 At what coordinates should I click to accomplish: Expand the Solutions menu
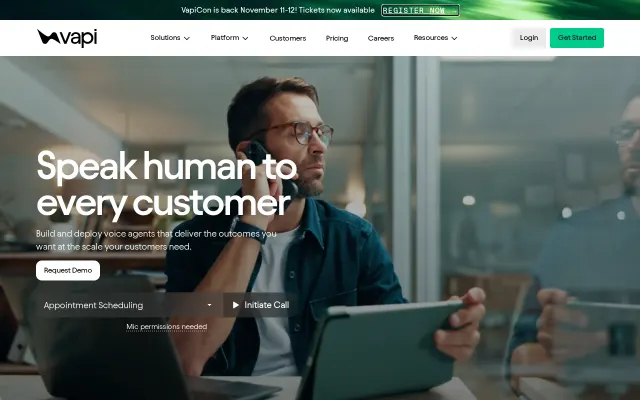pos(170,38)
